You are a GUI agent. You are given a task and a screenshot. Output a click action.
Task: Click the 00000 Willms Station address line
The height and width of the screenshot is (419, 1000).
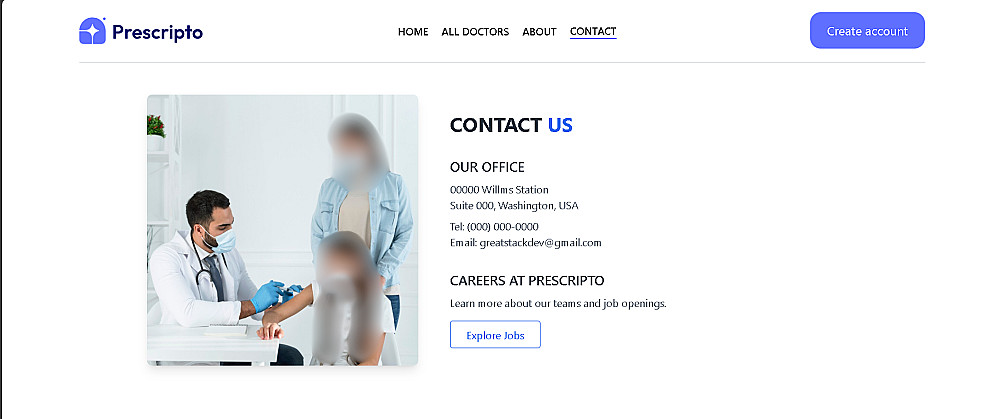point(499,189)
